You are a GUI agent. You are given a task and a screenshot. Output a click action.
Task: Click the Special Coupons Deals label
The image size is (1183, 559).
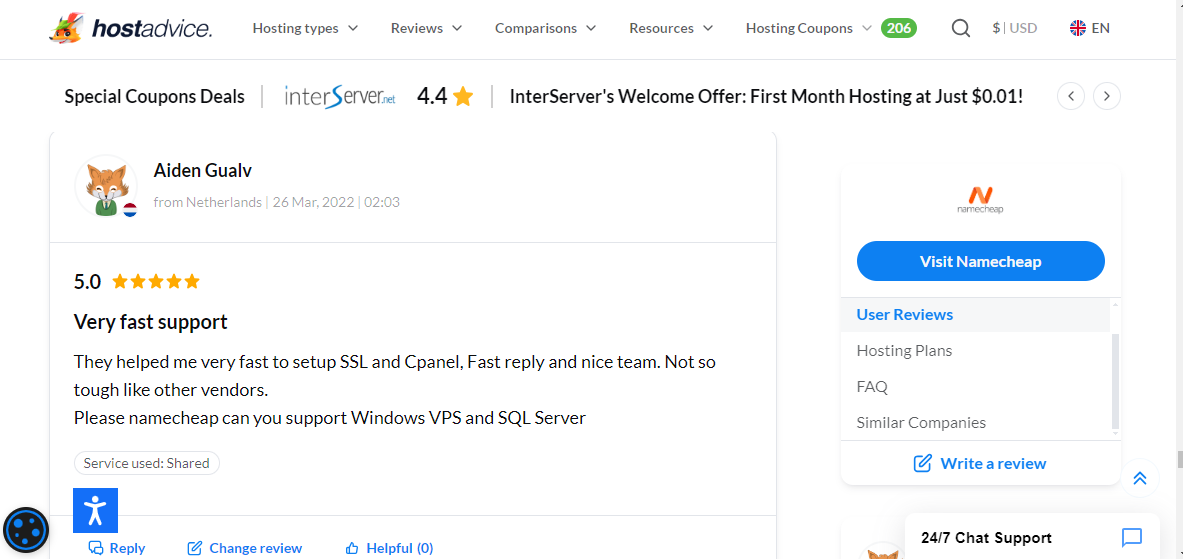154,97
